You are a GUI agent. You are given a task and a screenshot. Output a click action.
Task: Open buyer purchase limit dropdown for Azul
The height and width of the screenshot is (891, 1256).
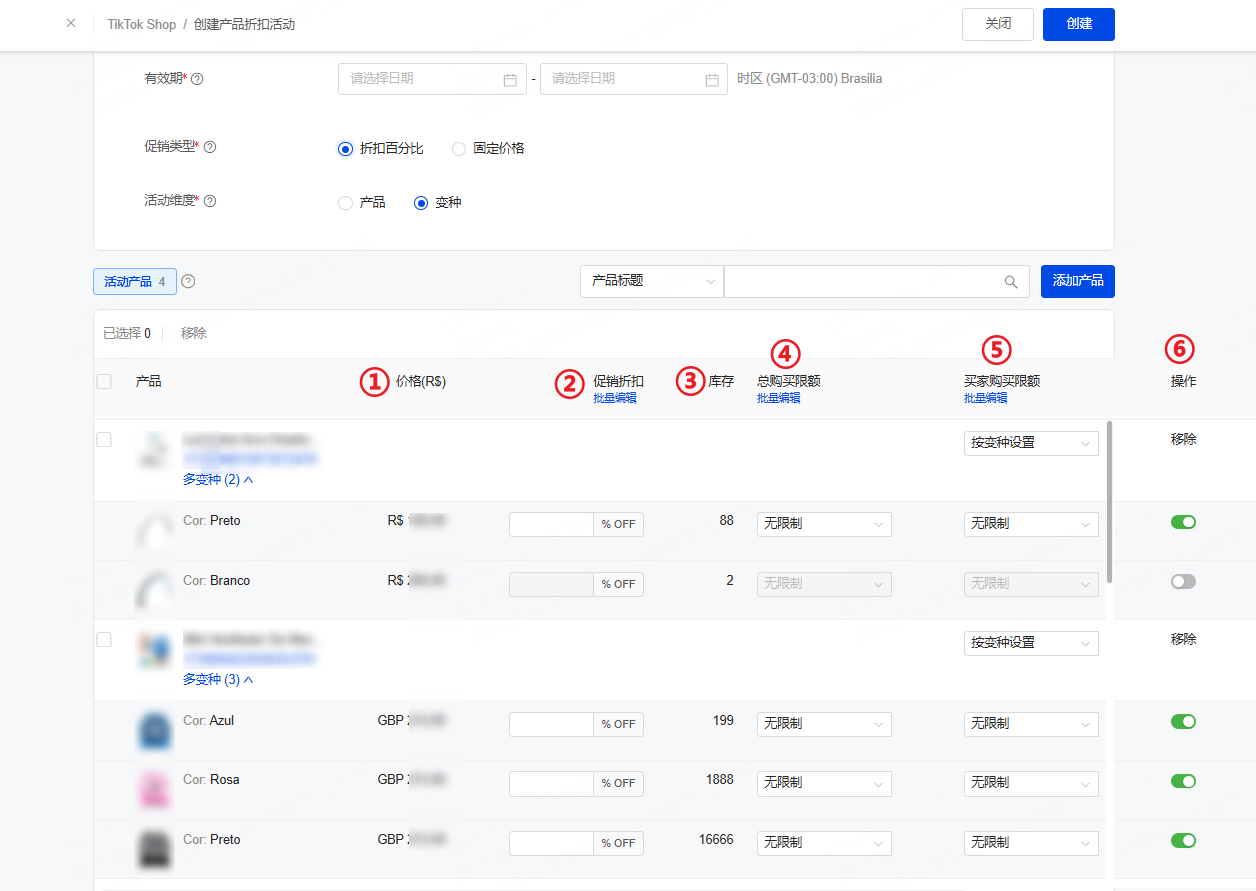click(1031, 724)
